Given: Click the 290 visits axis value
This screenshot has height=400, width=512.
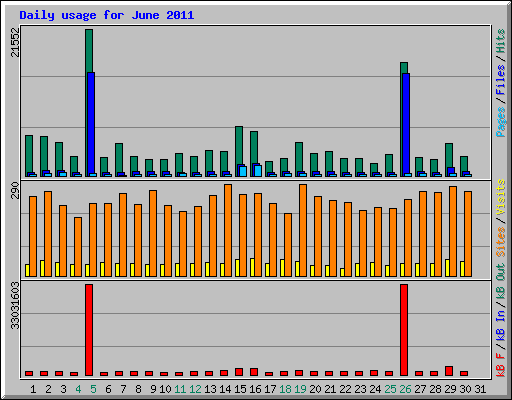Looking at the screenshot, I should coord(16,190).
